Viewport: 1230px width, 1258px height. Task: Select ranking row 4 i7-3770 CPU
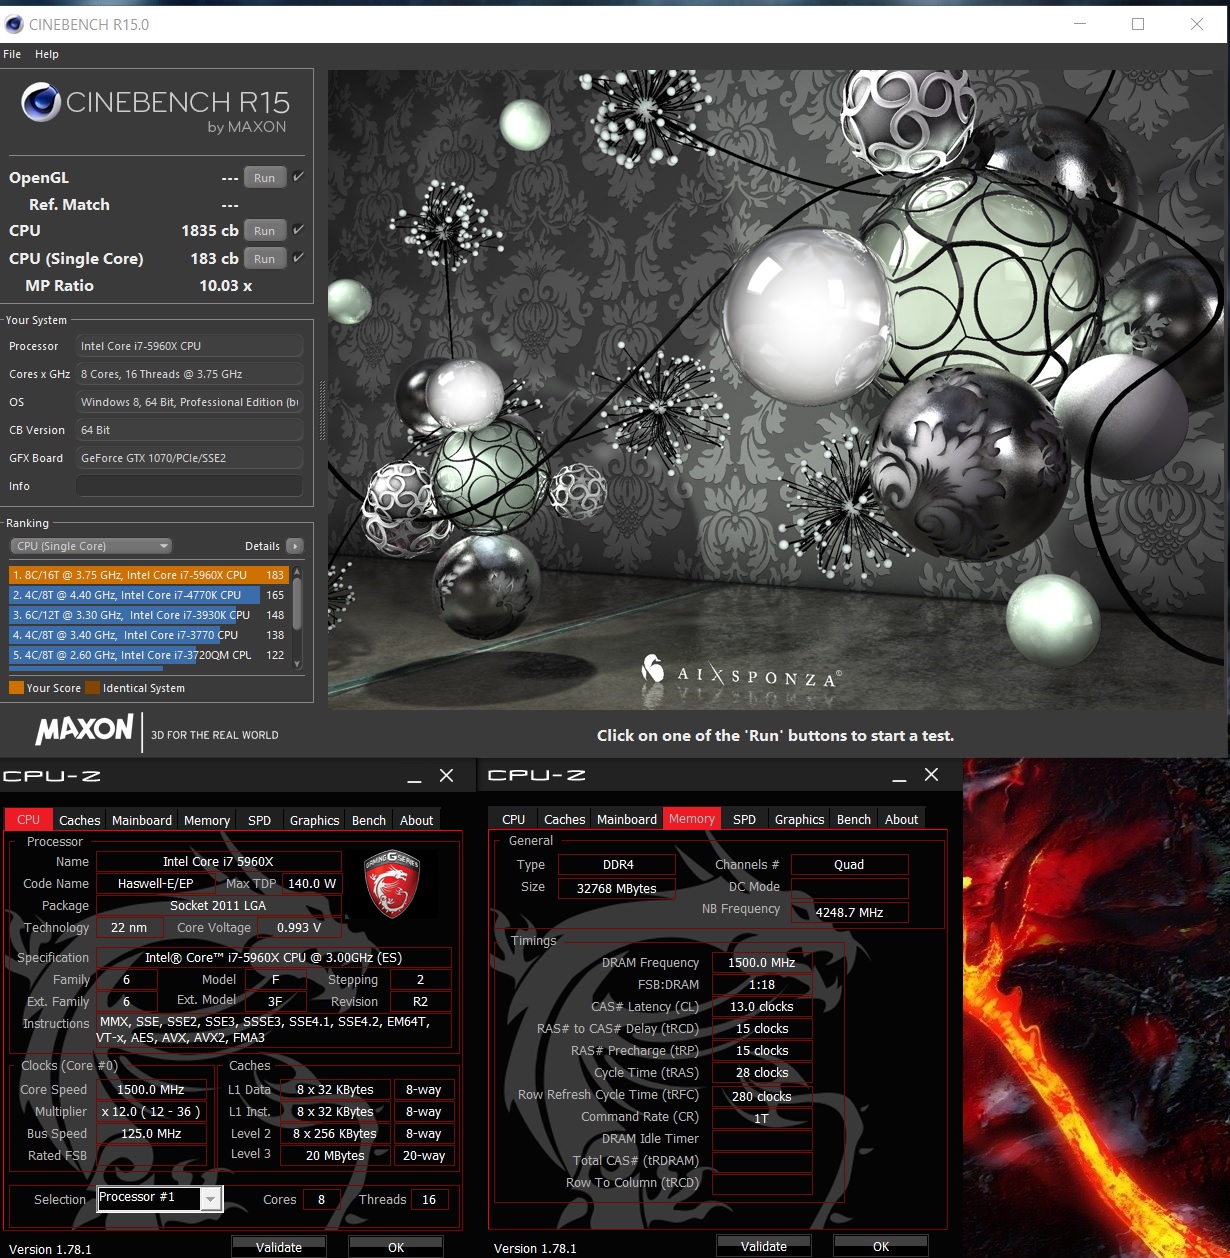[149, 635]
